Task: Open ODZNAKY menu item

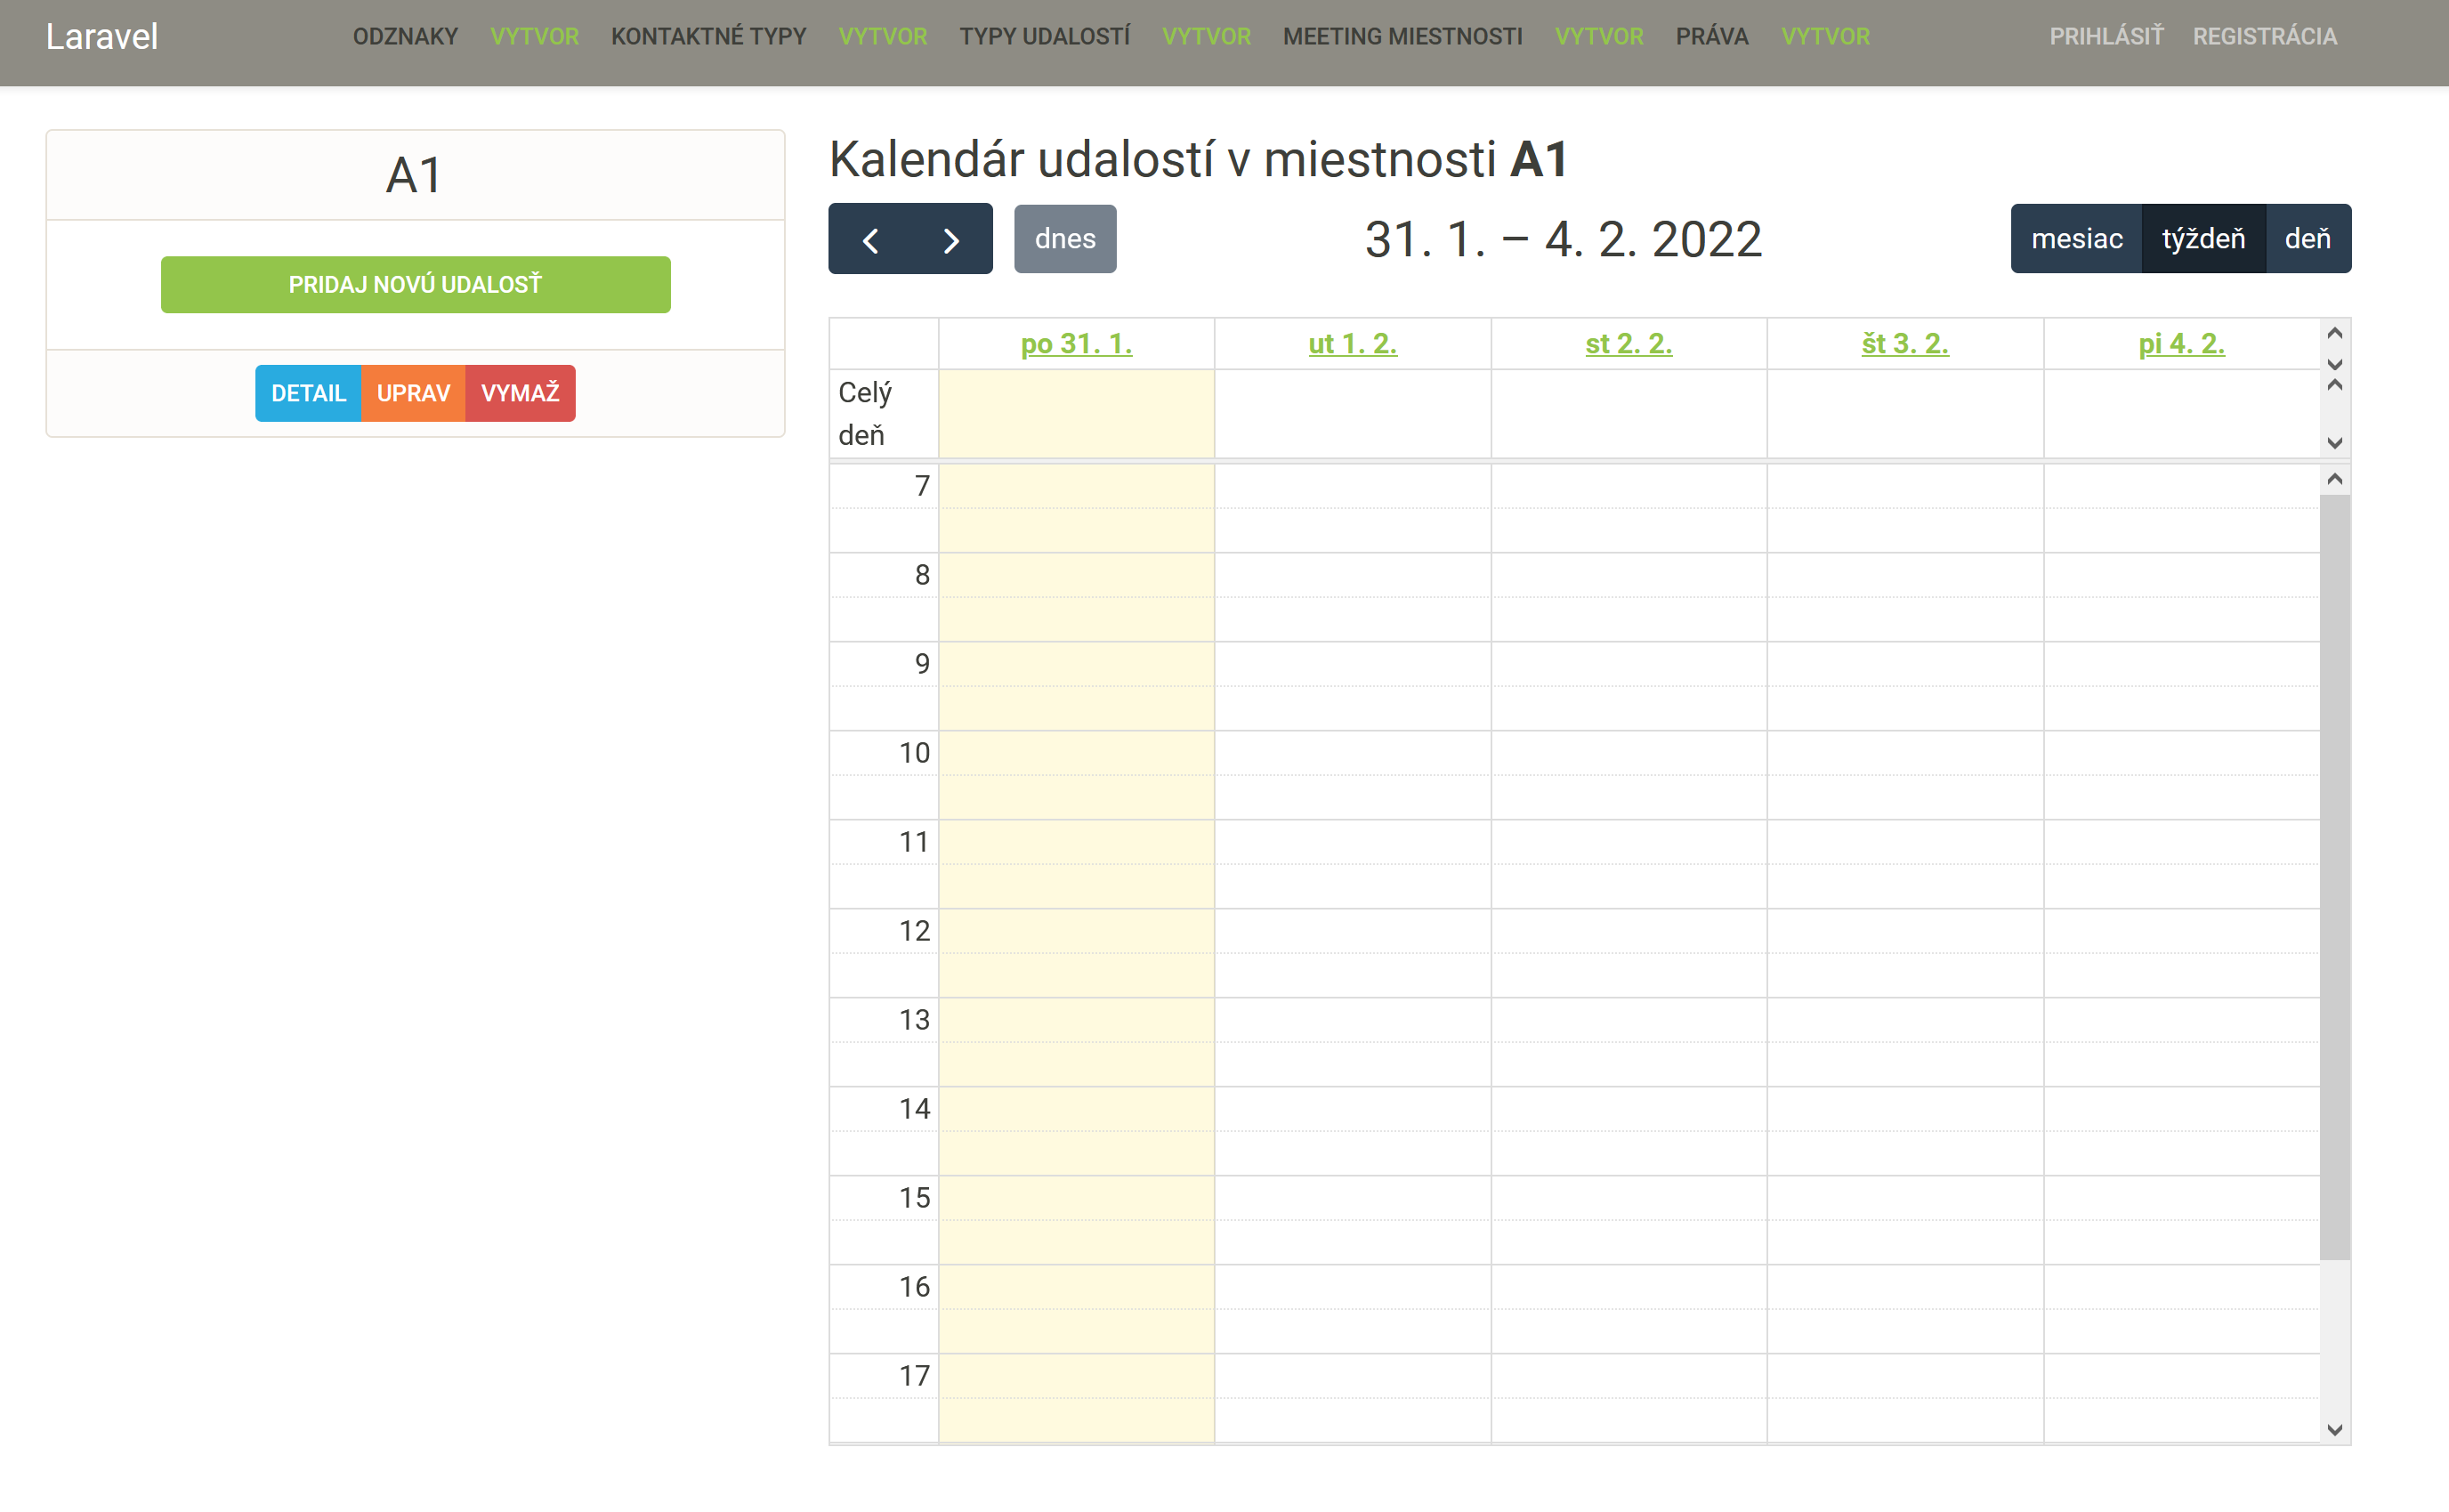Action: (x=405, y=37)
